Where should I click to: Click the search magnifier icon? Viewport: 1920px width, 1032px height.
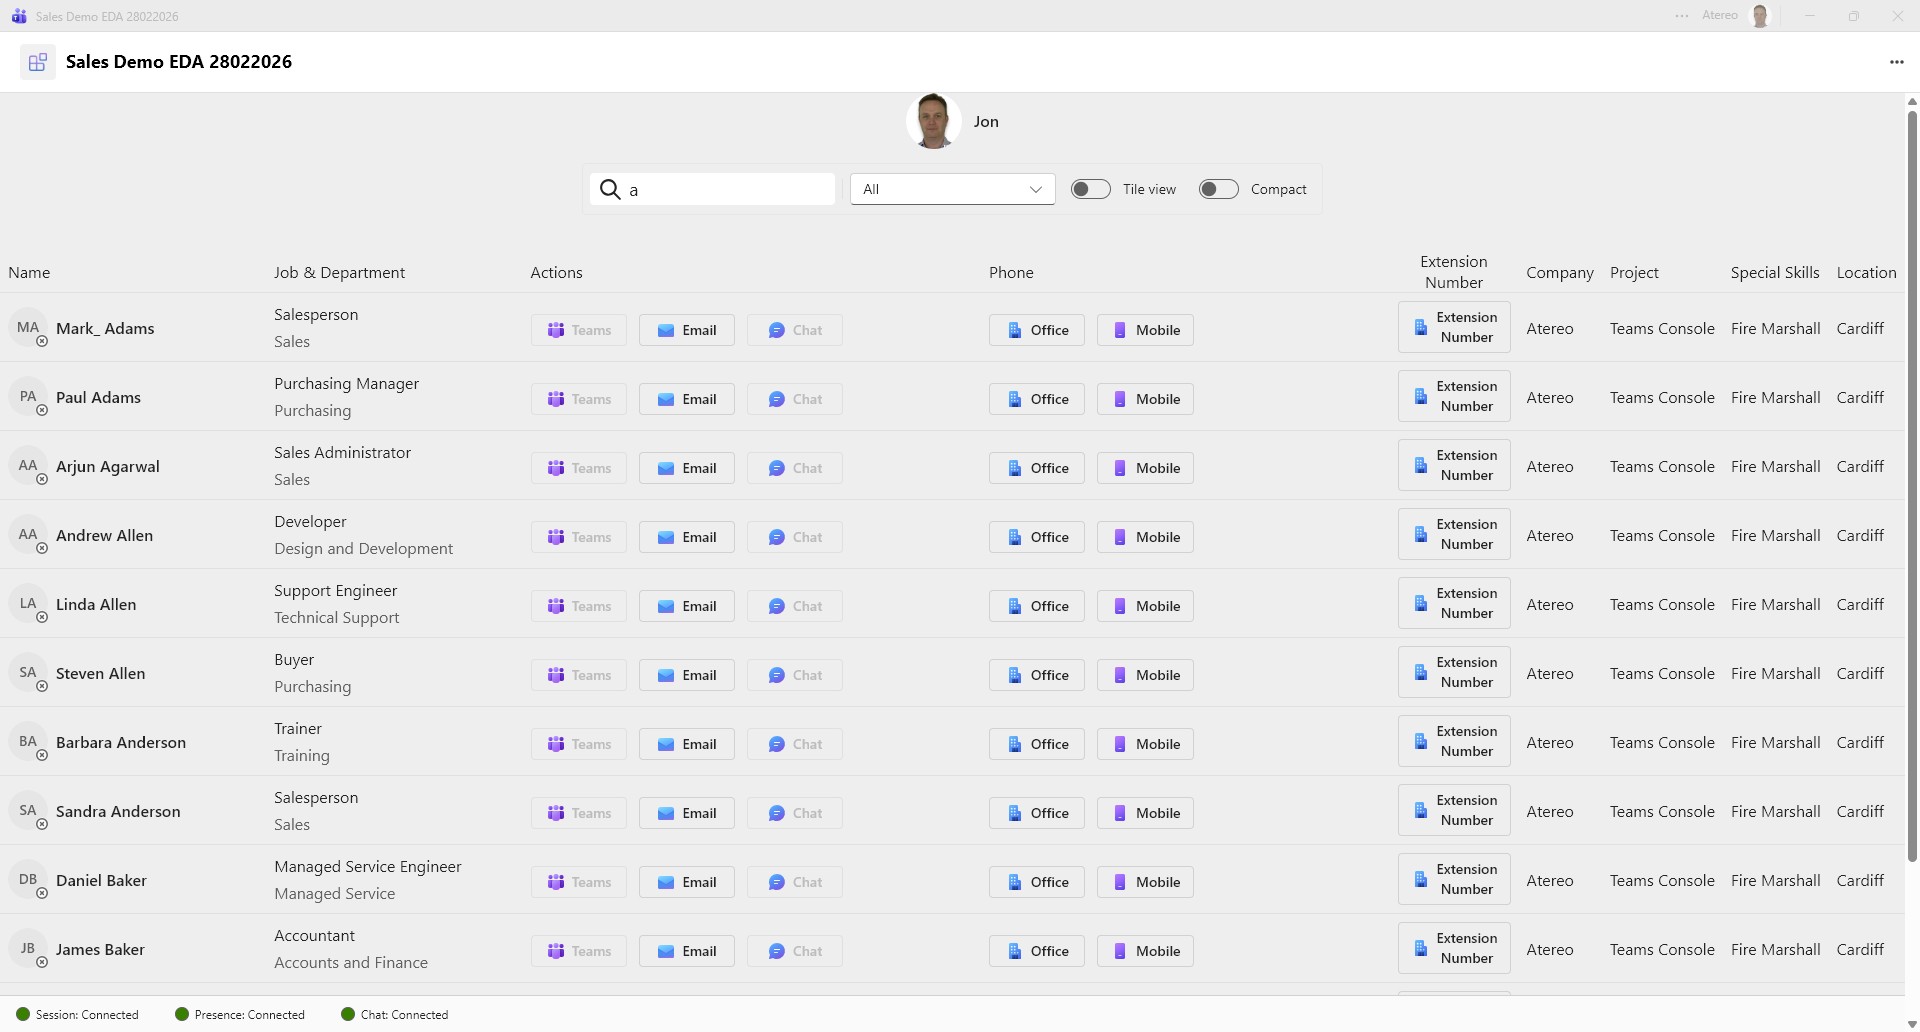click(x=610, y=189)
